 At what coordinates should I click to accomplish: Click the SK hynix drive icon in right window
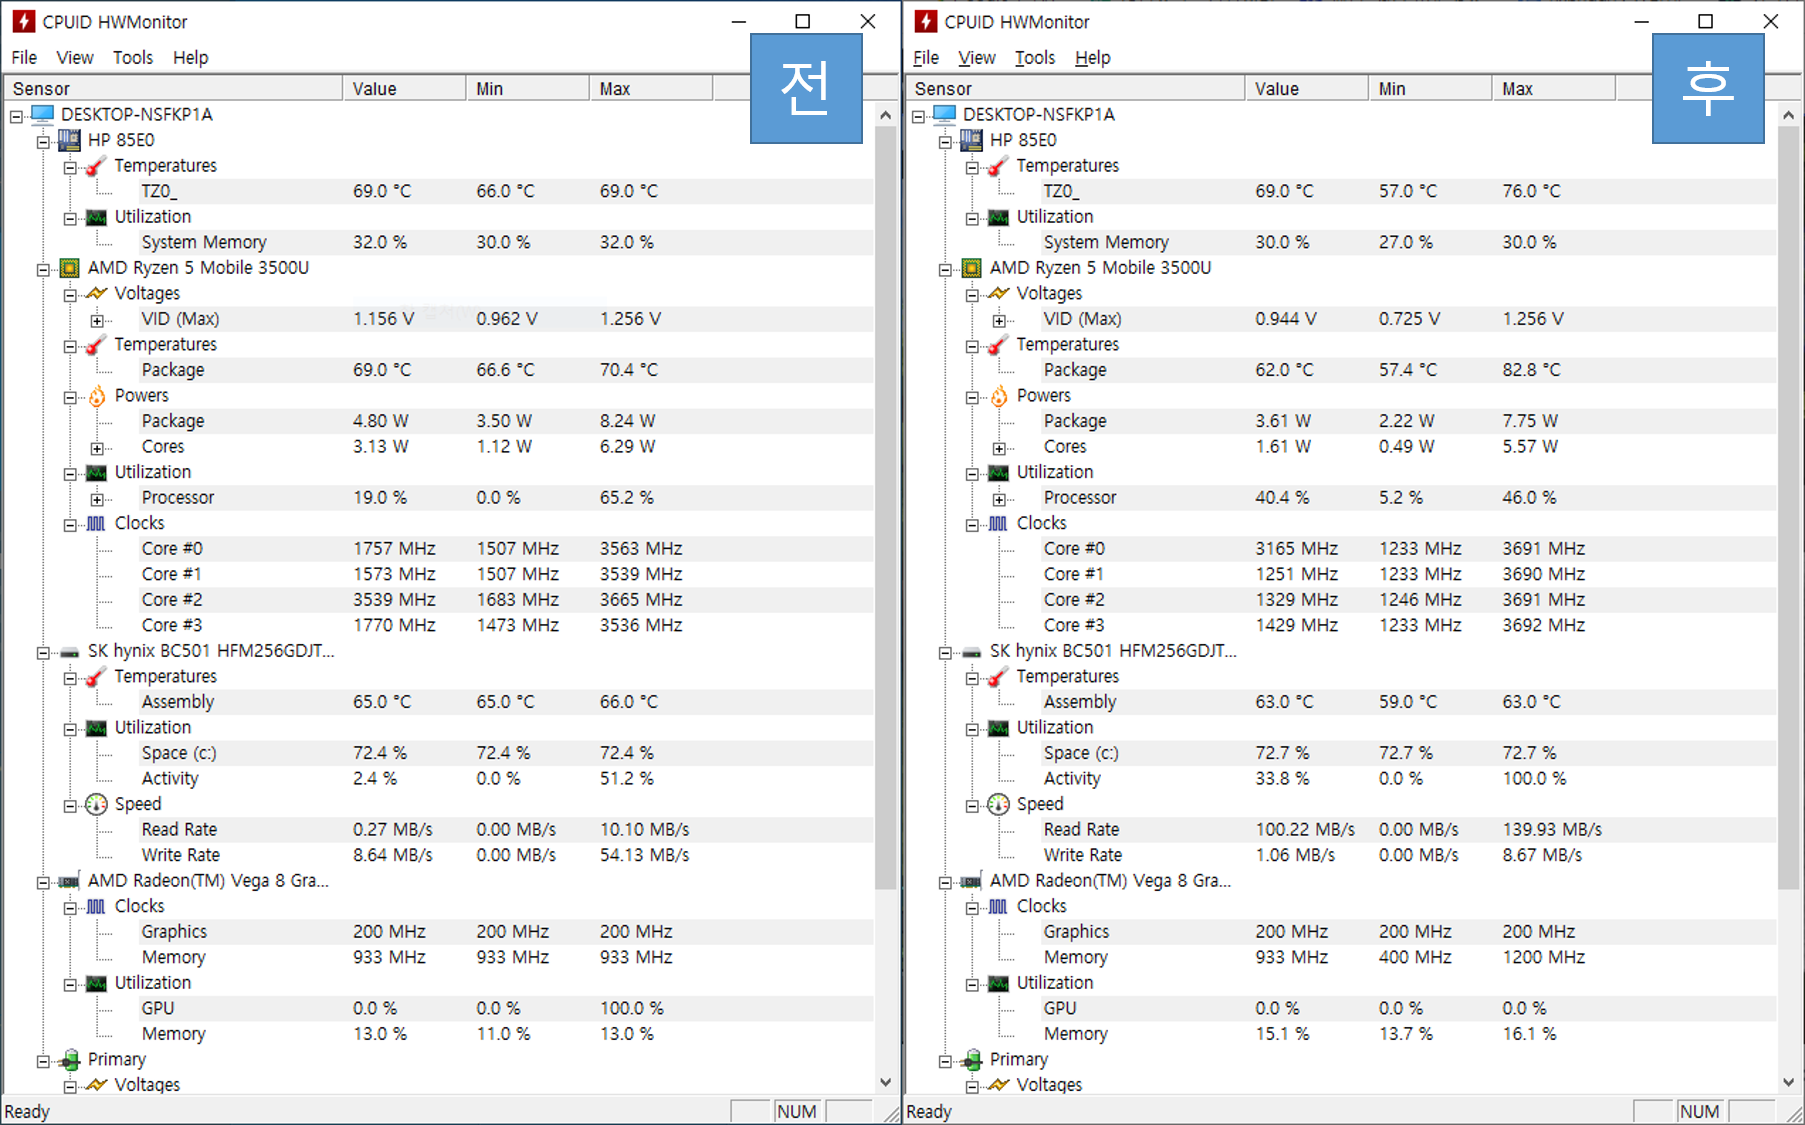971,652
